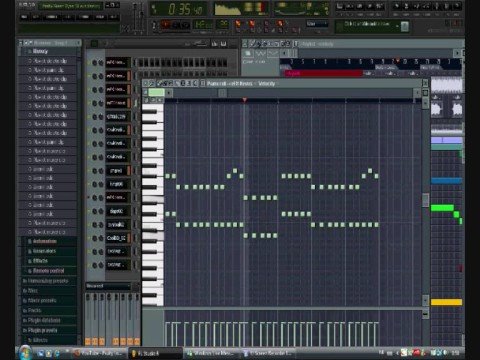
Task: Select the blue playlist clip
Action: click(x=446, y=181)
